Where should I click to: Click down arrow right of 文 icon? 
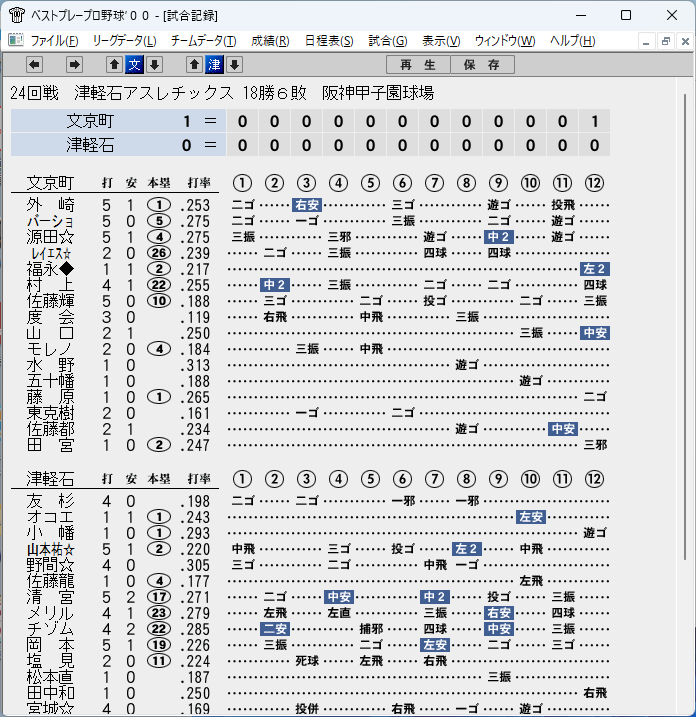(155, 64)
